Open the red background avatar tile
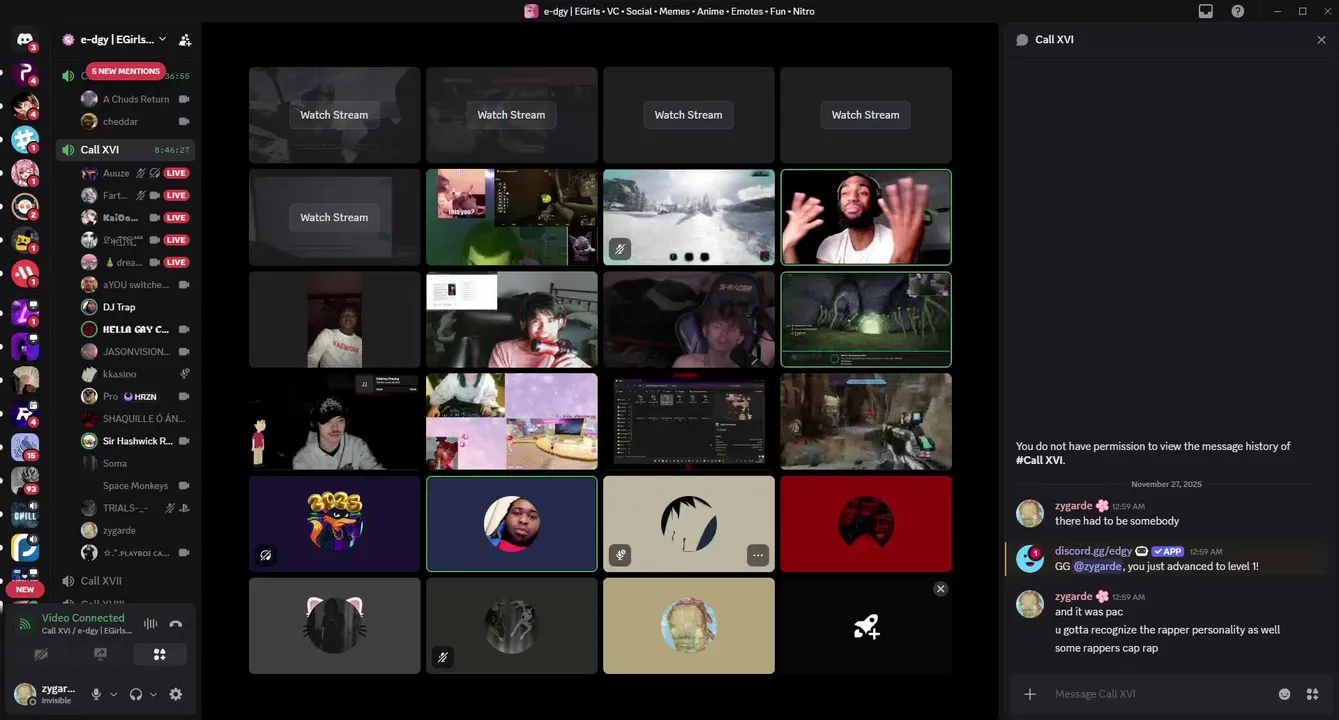This screenshot has width=1339, height=720. (866, 524)
